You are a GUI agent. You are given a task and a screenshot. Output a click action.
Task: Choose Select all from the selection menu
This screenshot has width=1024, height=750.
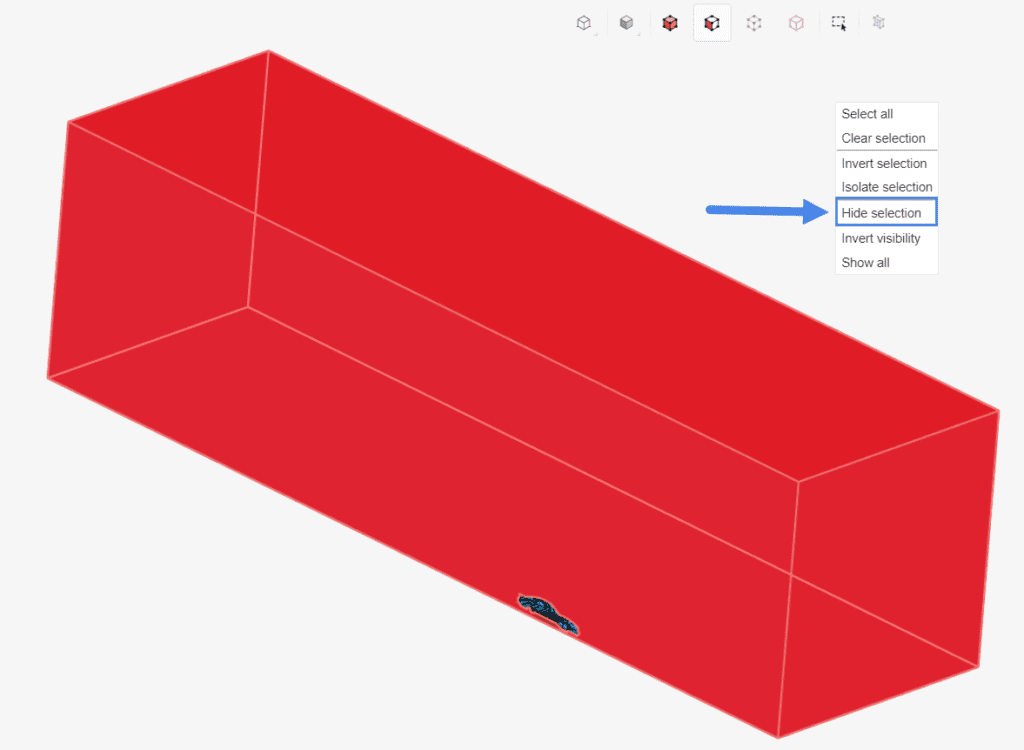point(866,113)
